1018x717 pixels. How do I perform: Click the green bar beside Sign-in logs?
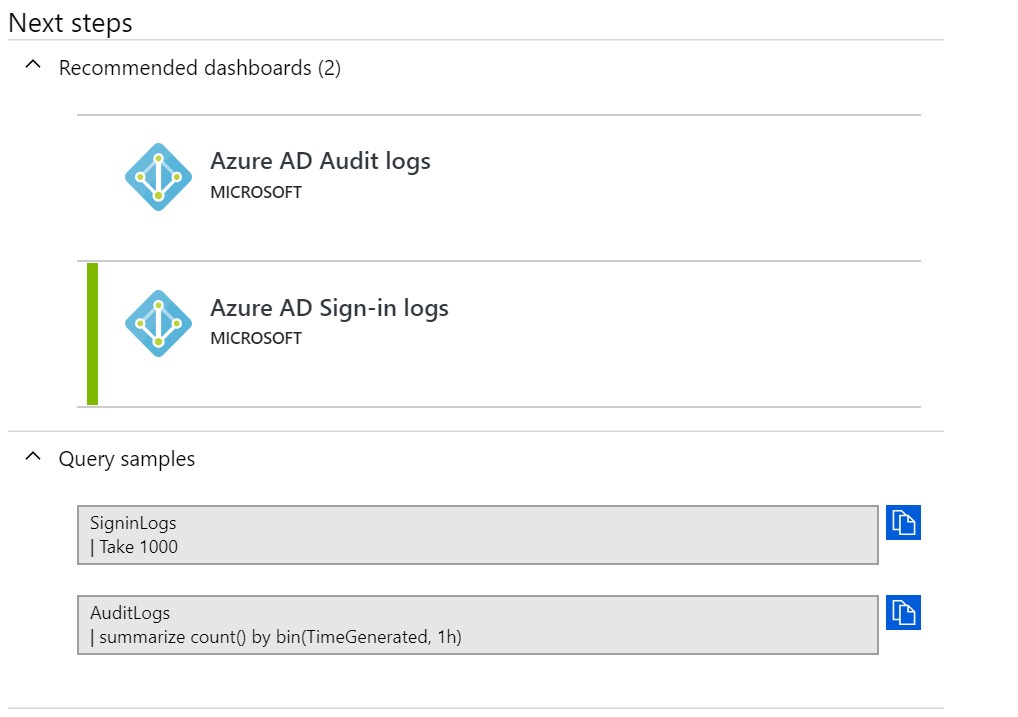(x=92, y=334)
